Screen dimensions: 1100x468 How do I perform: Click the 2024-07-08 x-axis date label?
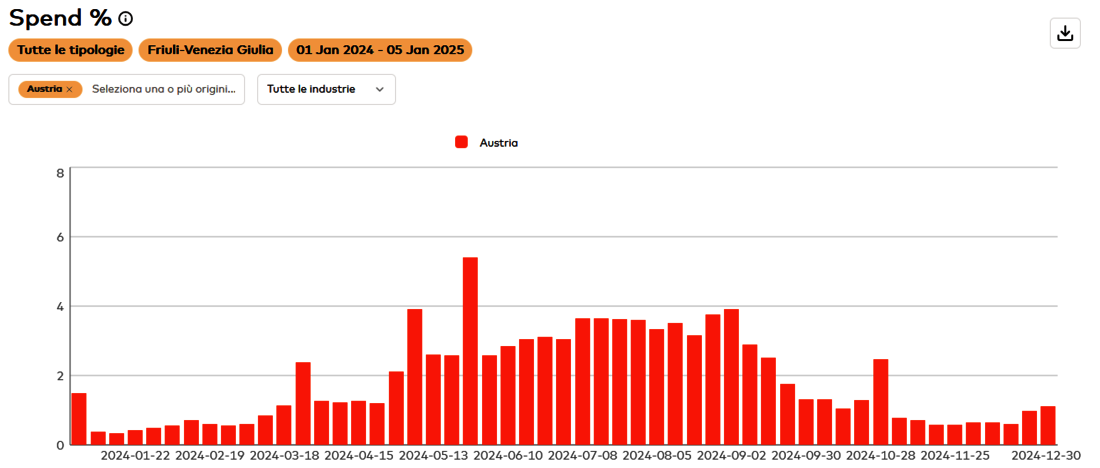point(583,455)
